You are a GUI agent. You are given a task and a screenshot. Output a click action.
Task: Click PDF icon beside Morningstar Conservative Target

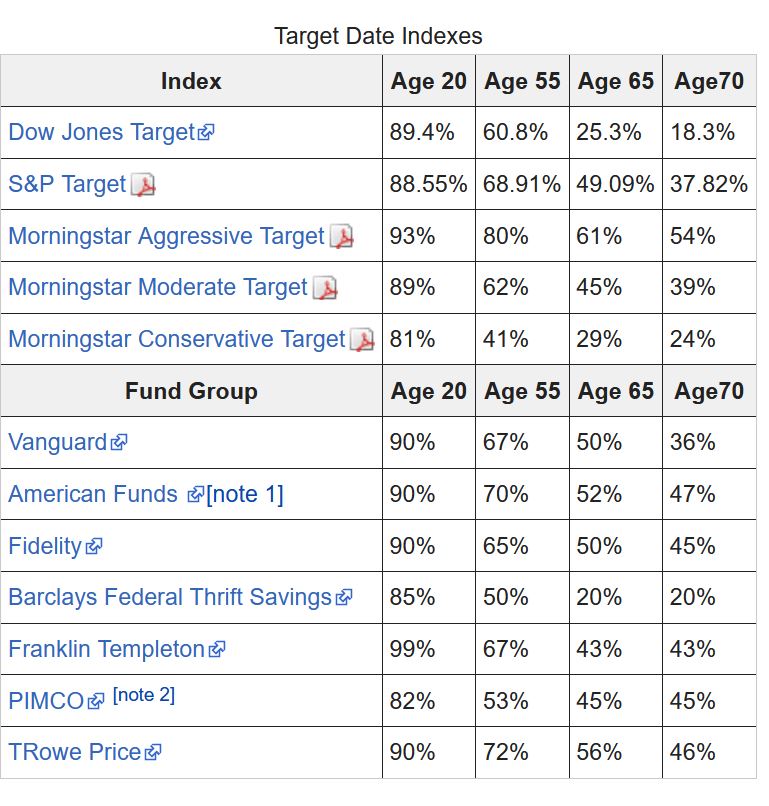point(362,340)
